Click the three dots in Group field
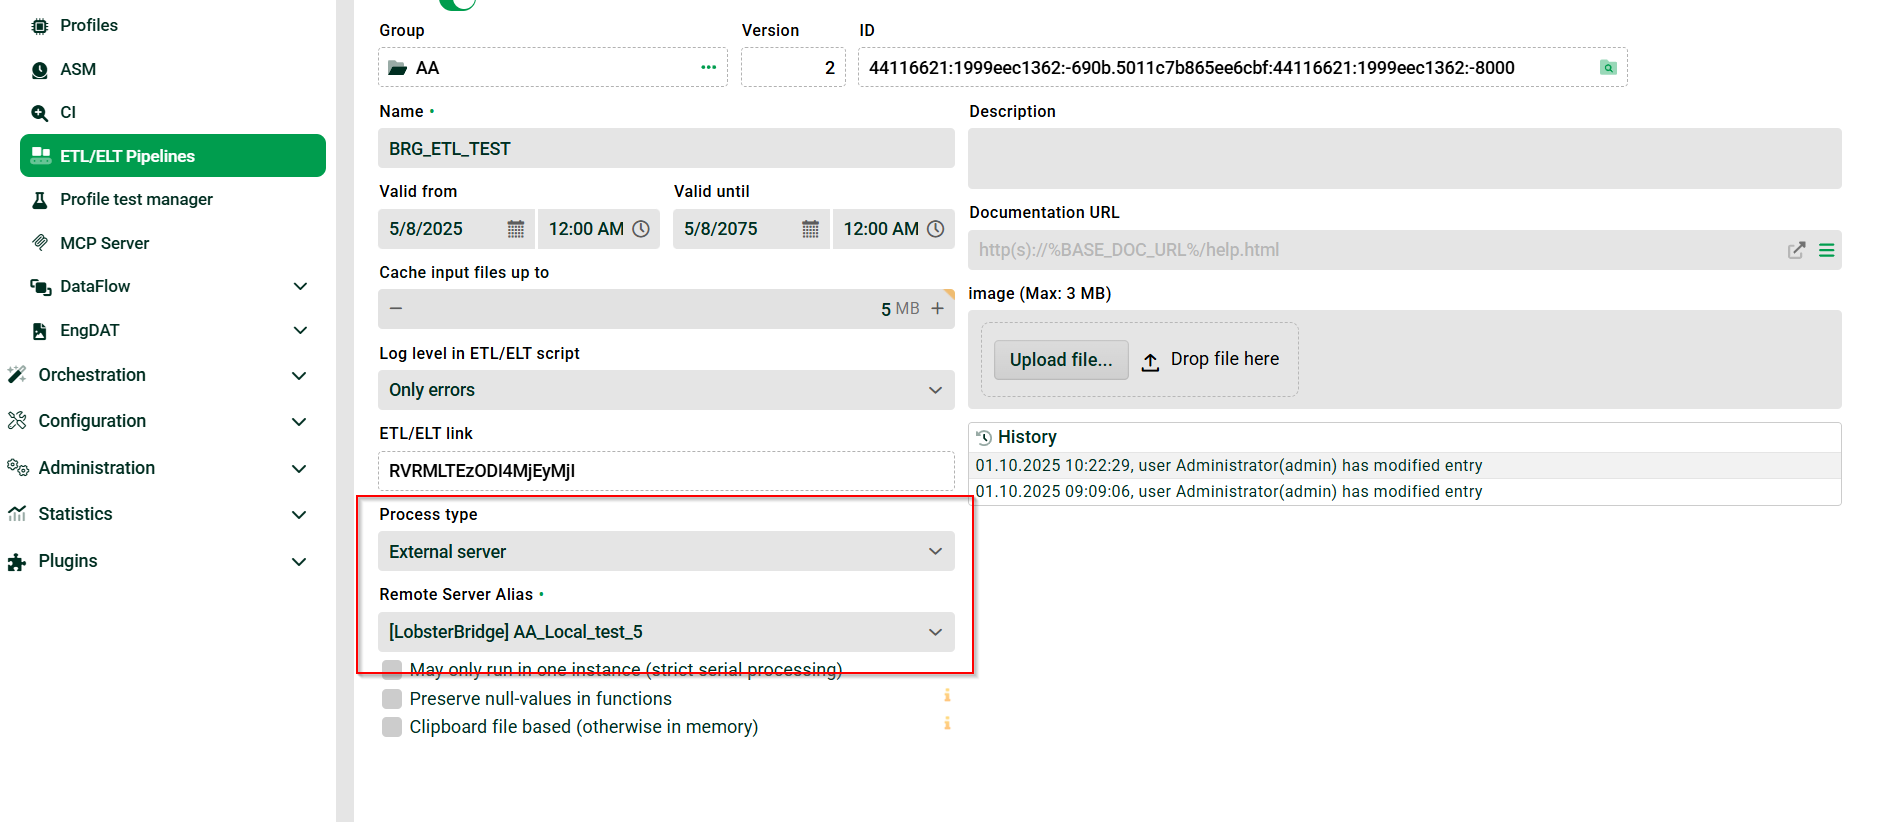The image size is (1883, 822). pyautogui.click(x=708, y=68)
